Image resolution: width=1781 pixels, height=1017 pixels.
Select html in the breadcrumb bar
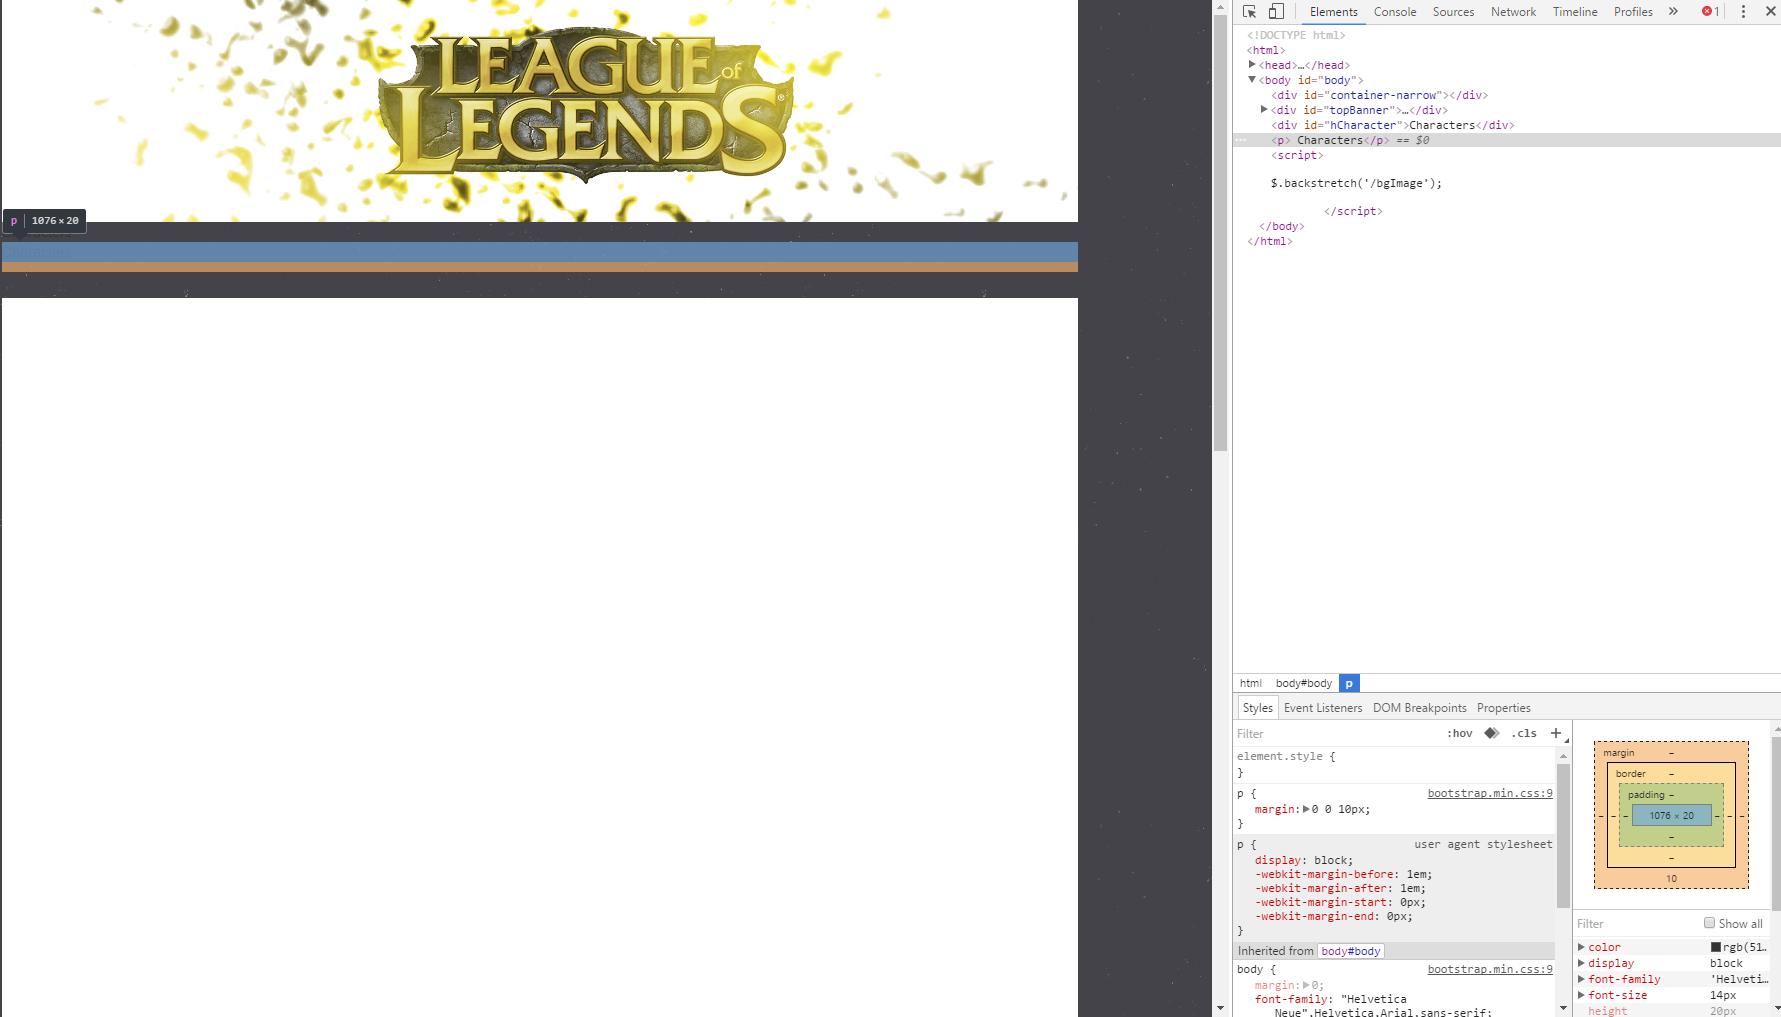[1251, 683]
